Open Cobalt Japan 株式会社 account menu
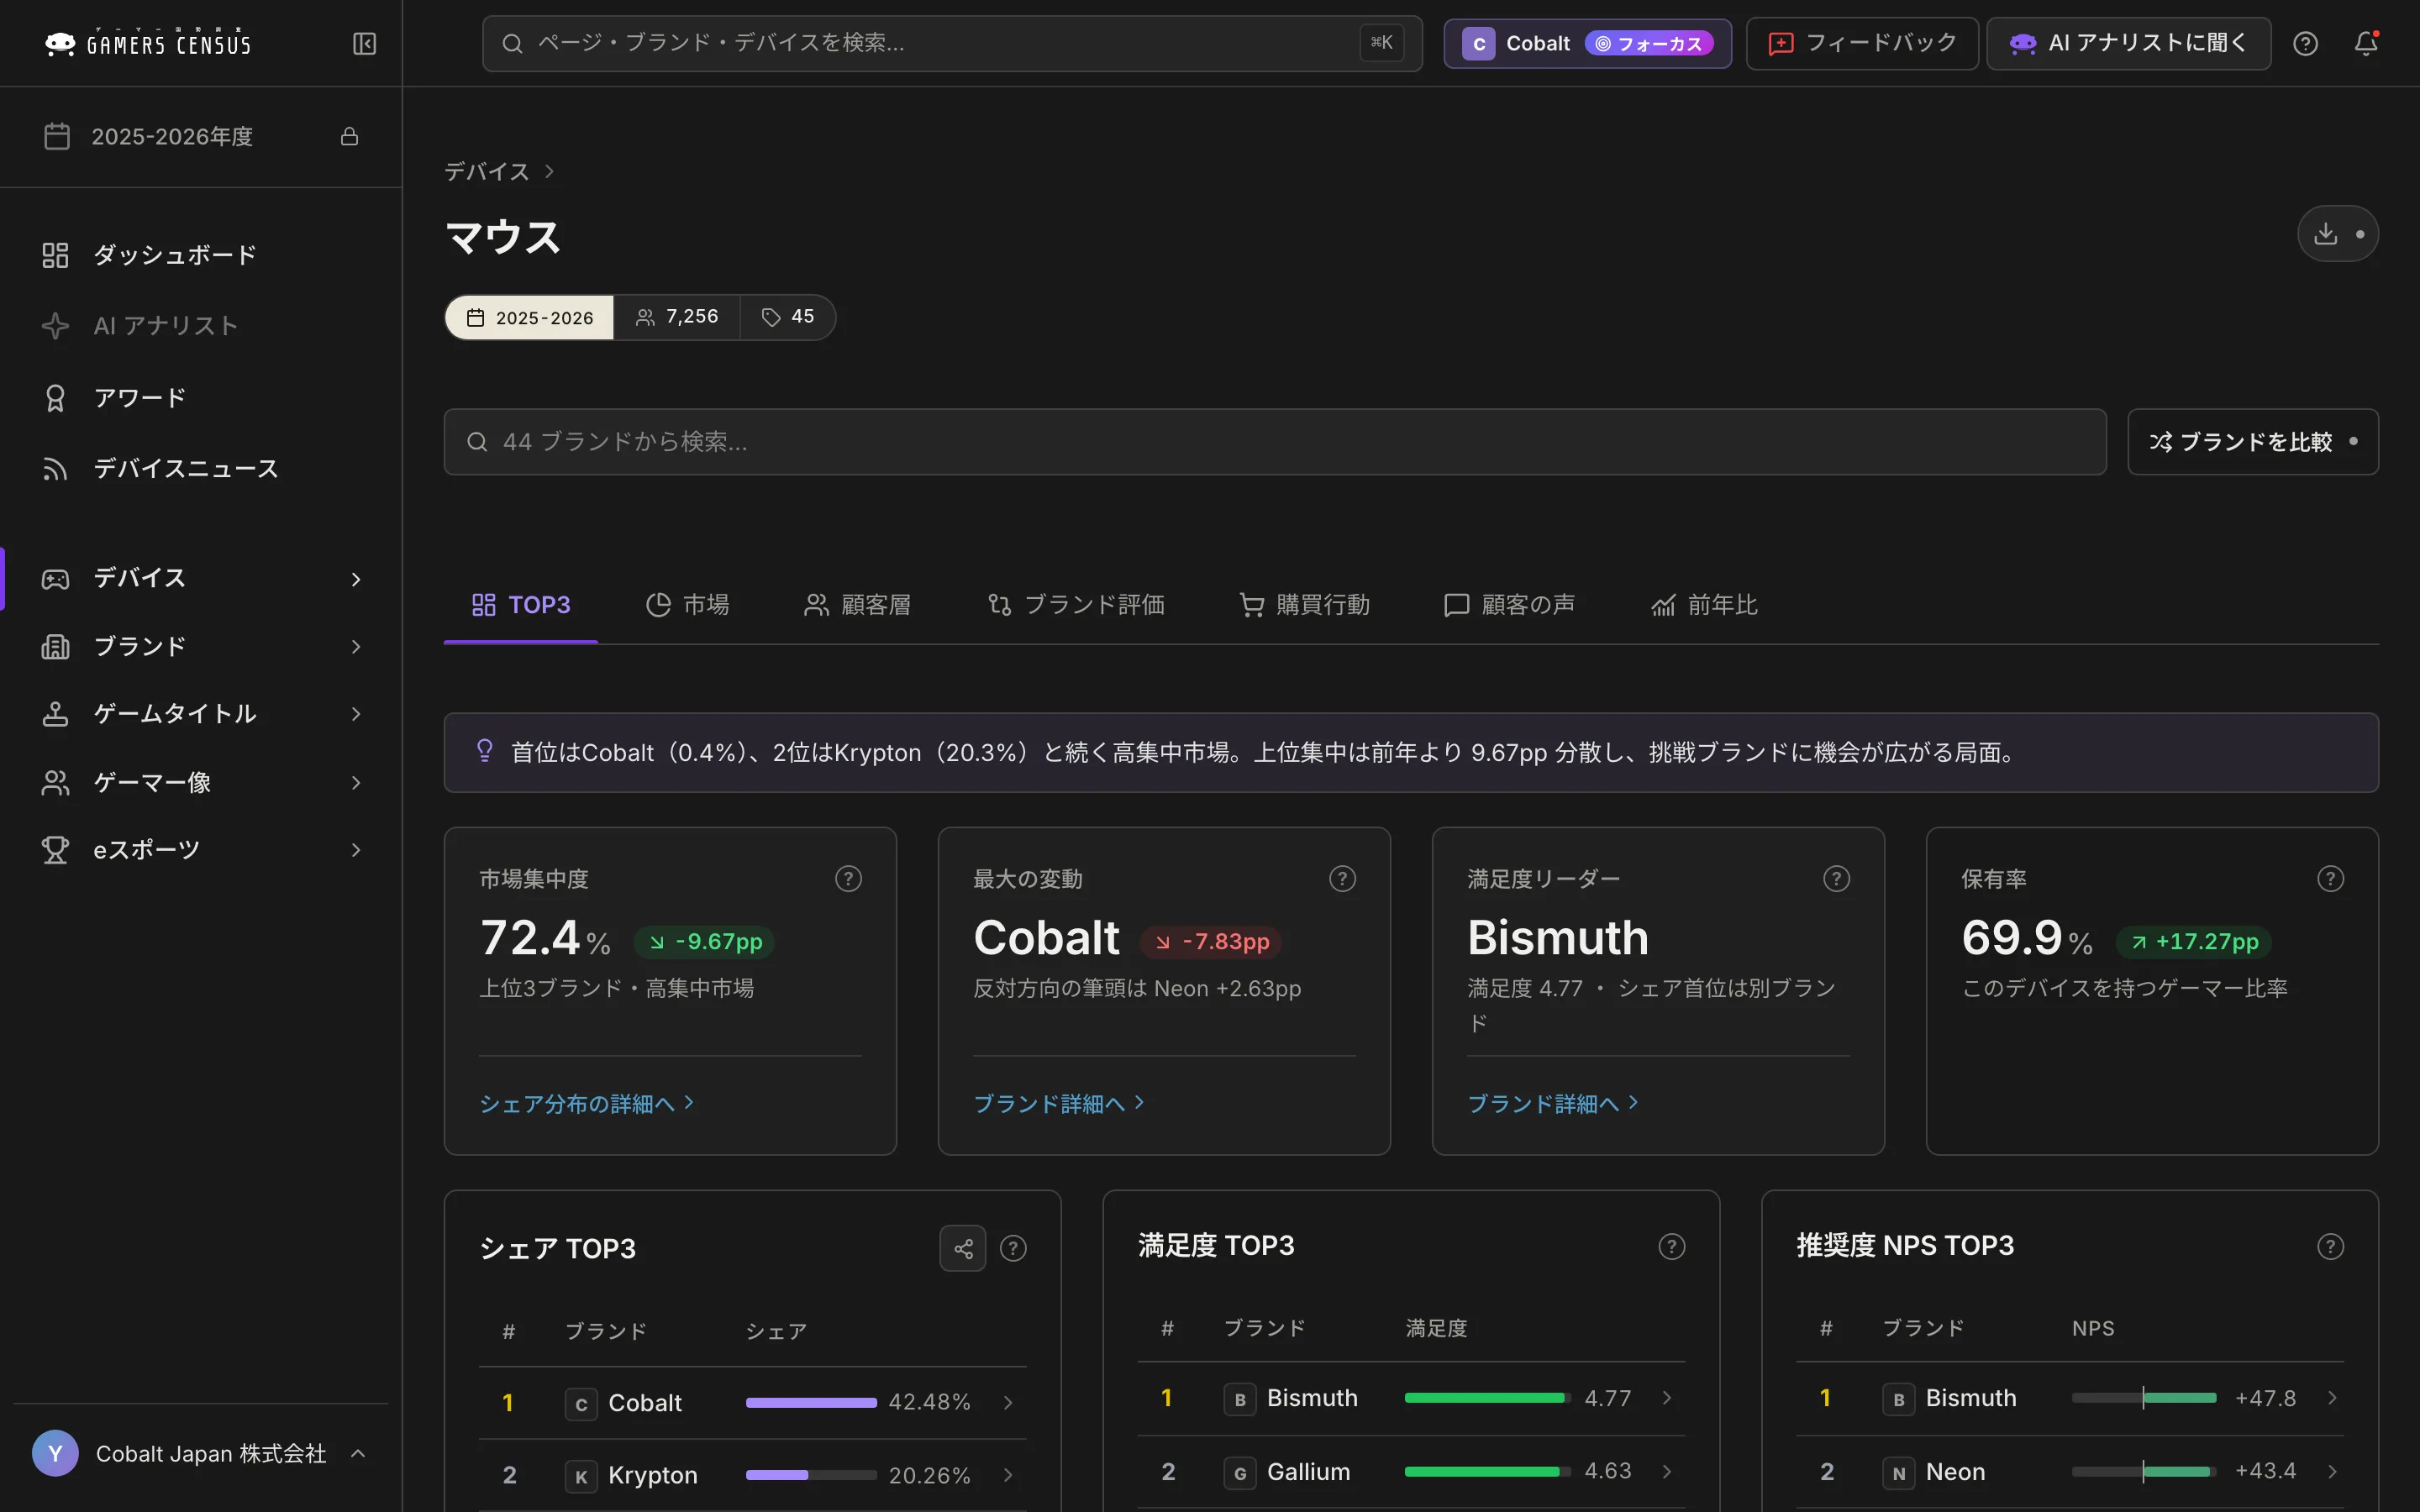2420x1512 pixels. pyautogui.click(x=200, y=1453)
